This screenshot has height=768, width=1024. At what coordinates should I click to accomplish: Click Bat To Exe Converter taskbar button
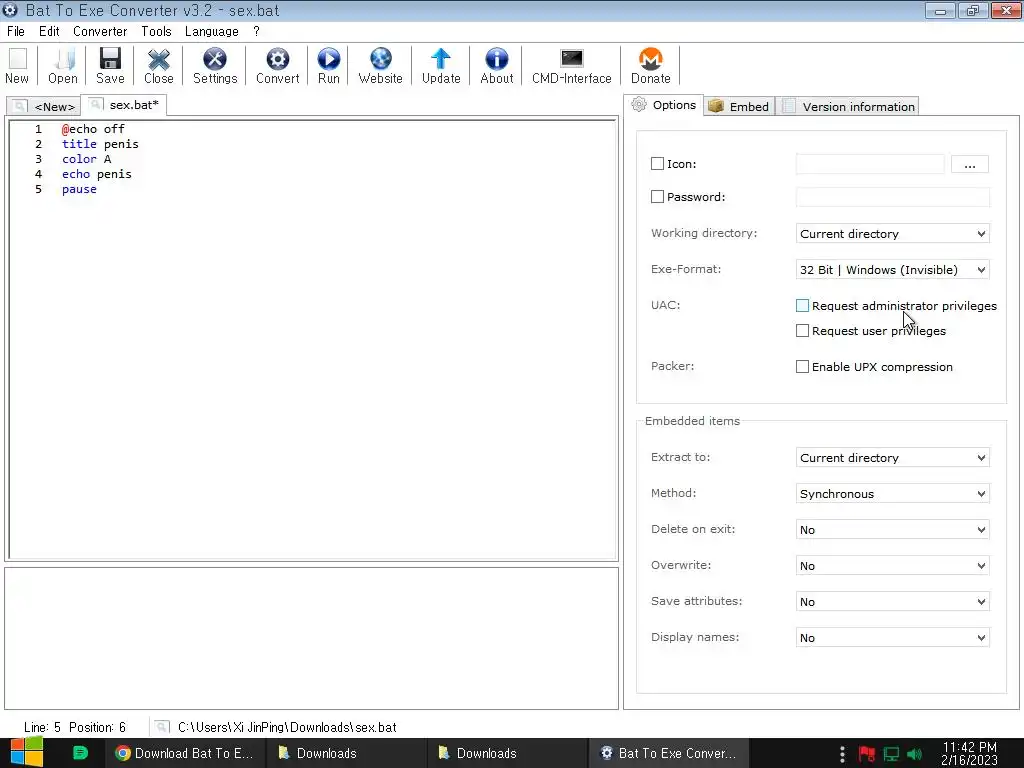click(x=668, y=753)
